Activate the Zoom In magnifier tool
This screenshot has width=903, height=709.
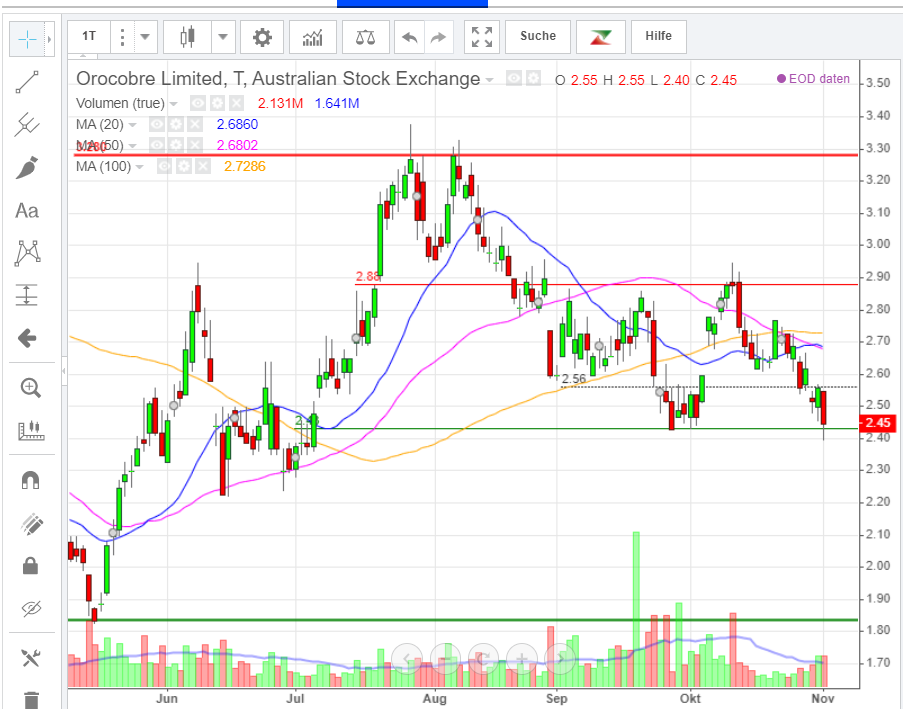pyautogui.click(x=30, y=386)
